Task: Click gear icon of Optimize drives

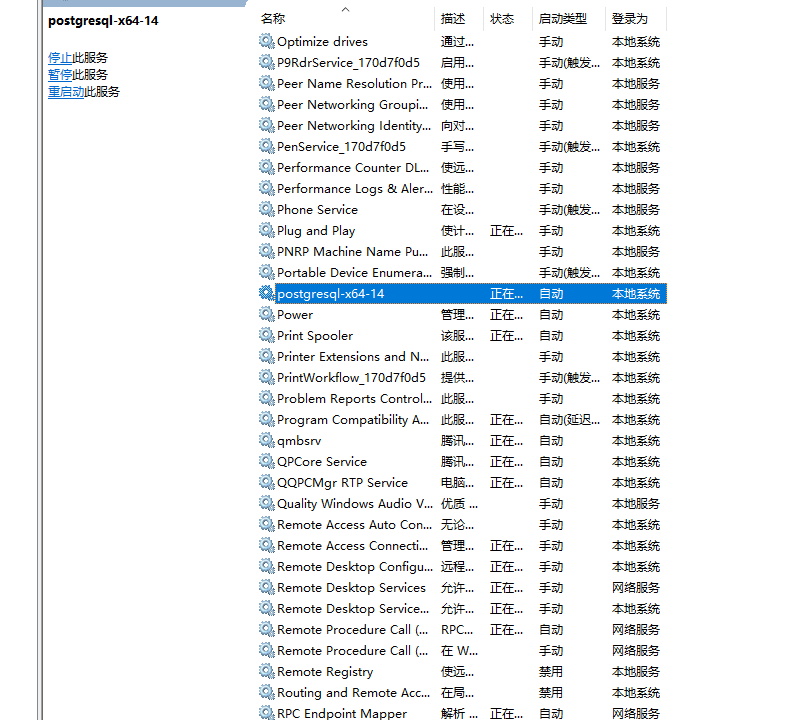Action: pos(267,41)
